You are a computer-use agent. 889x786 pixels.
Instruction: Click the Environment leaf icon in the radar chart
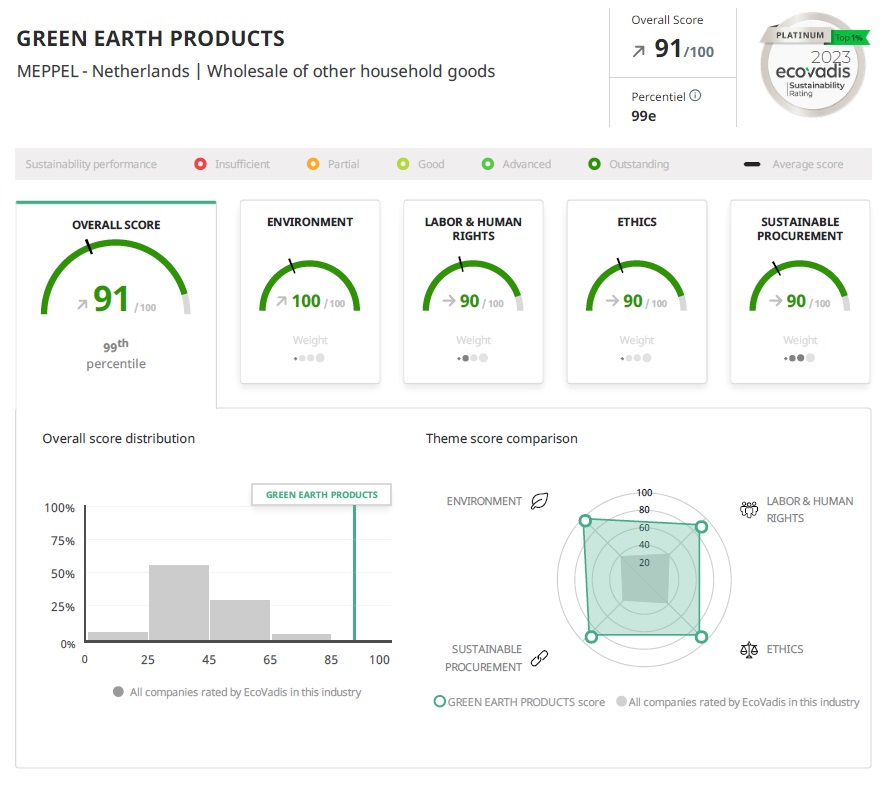click(539, 501)
